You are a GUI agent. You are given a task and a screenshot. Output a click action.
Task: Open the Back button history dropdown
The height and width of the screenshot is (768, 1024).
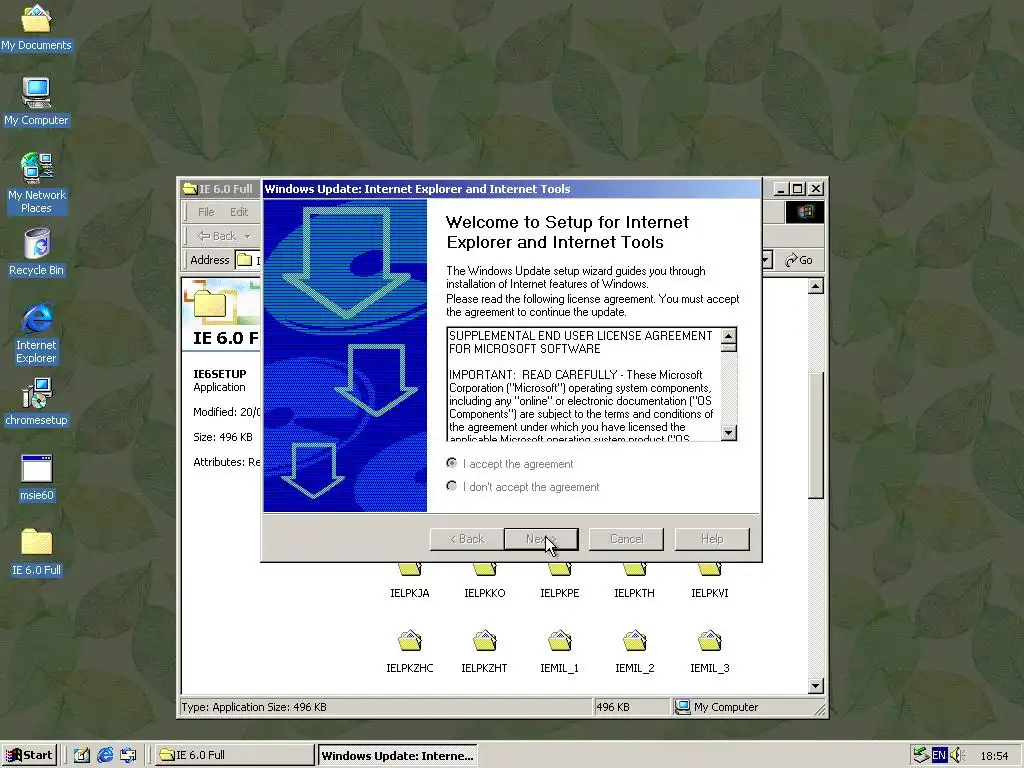(248, 236)
